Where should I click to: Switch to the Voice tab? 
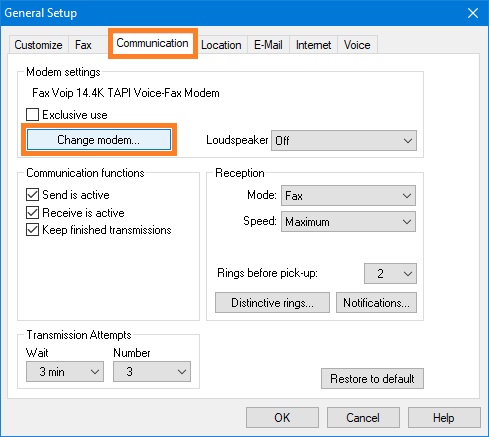click(357, 45)
